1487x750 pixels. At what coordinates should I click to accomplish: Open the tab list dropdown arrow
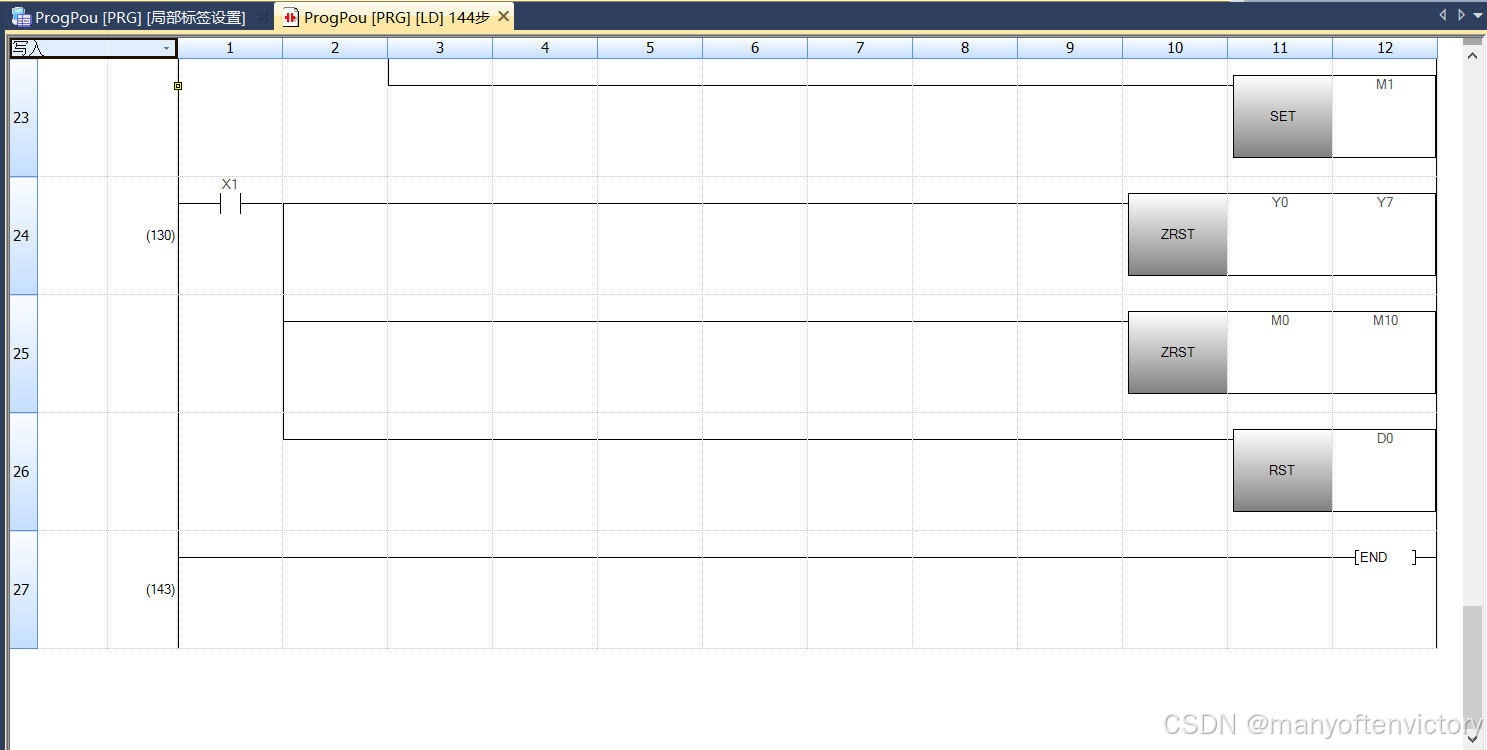(x=1478, y=15)
